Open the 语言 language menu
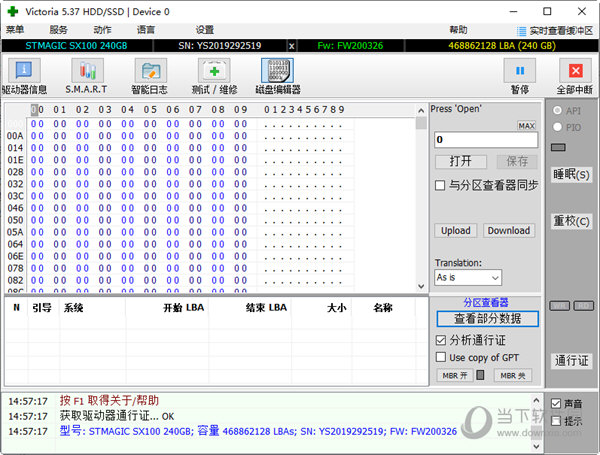The width and height of the screenshot is (600, 455). pos(146,30)
